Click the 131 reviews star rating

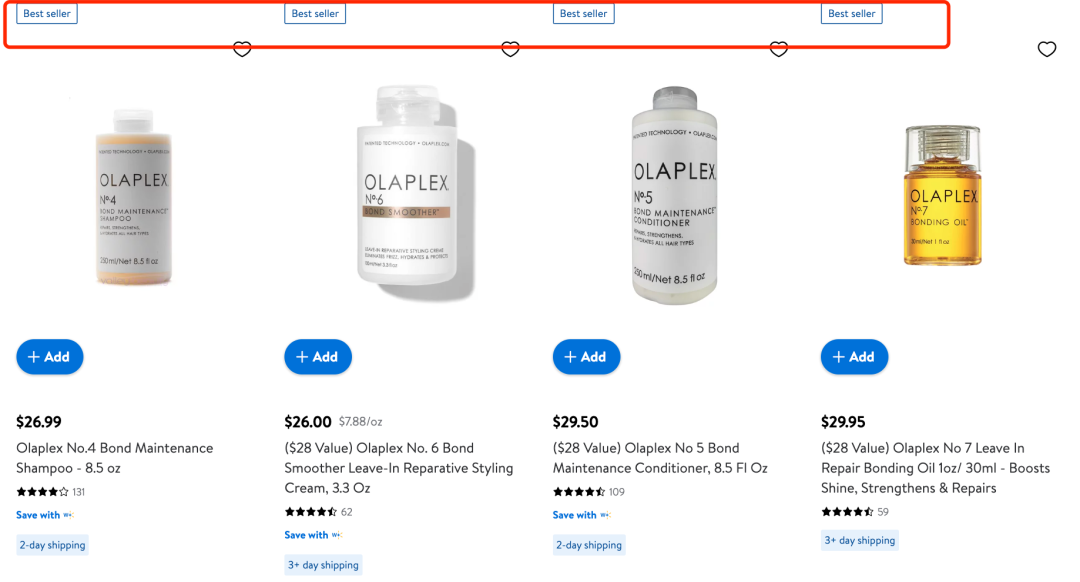coord(50,492)
